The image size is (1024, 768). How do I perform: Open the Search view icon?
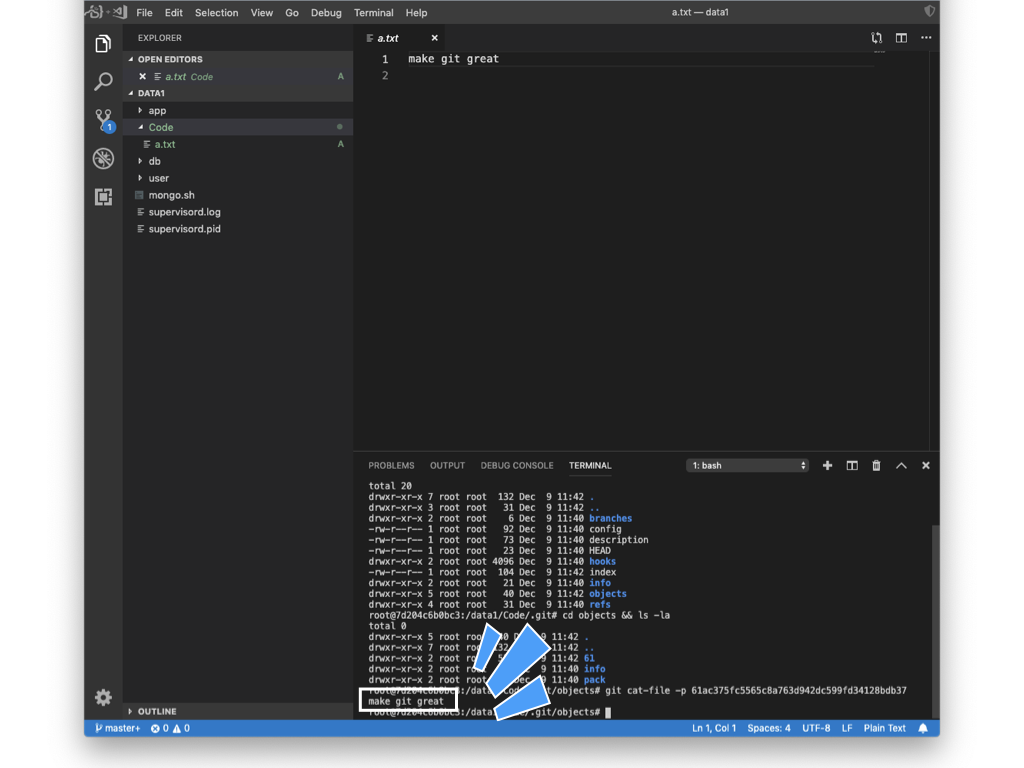pyautogui.click(x=103, y=82)
